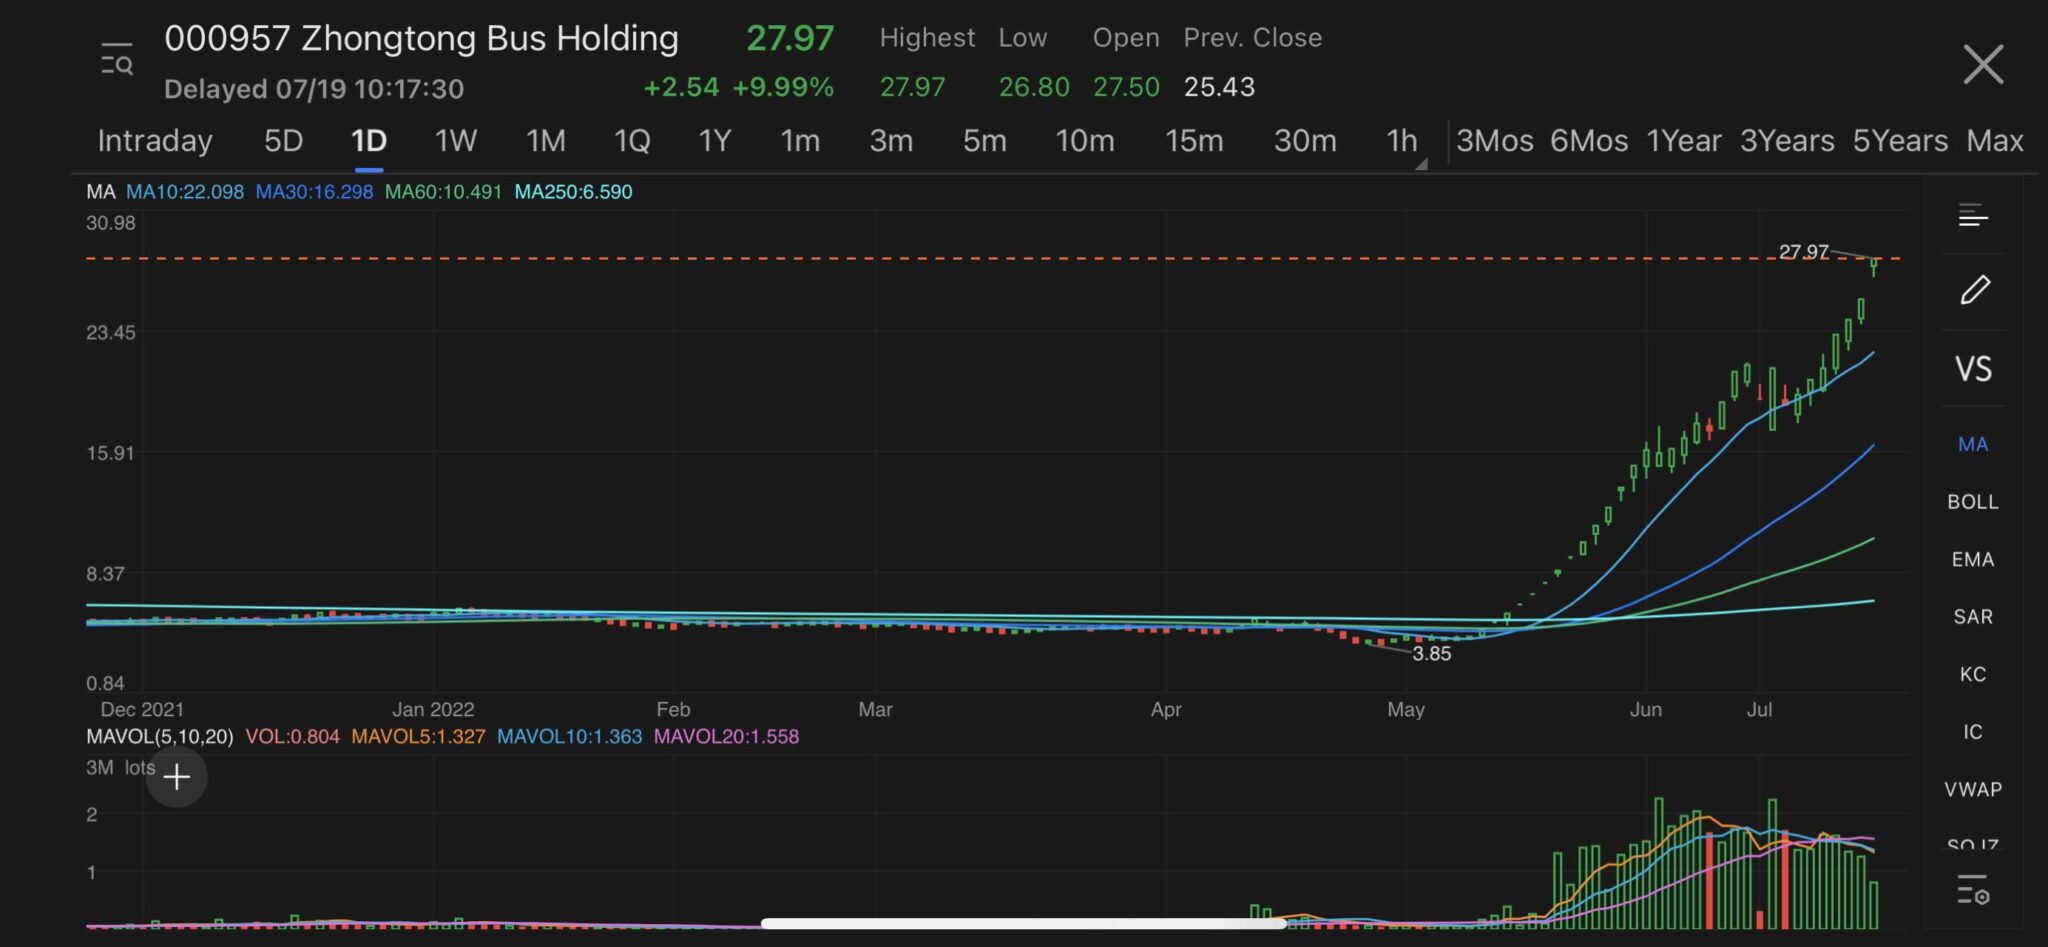The height and width of the screenshot is (947, 2048).
Task: Select the 10m minute interval
Action: (1085, 141)
